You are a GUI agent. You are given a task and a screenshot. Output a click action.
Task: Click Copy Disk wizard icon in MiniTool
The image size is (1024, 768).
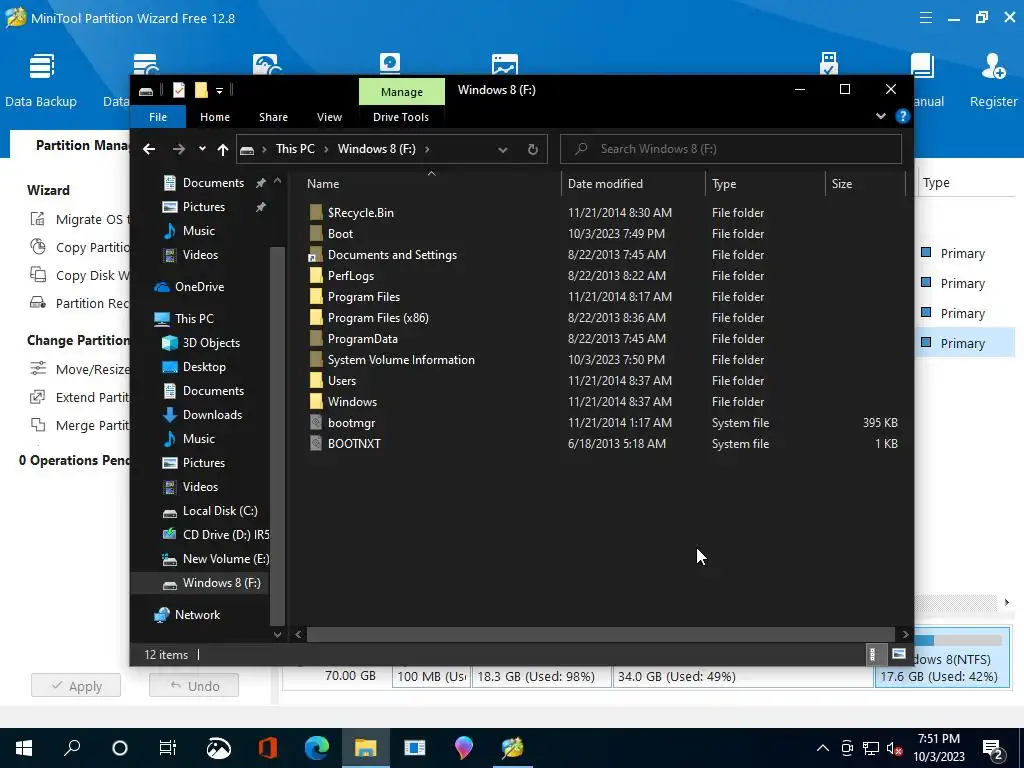pyautogui.click(x=38, y=275)
